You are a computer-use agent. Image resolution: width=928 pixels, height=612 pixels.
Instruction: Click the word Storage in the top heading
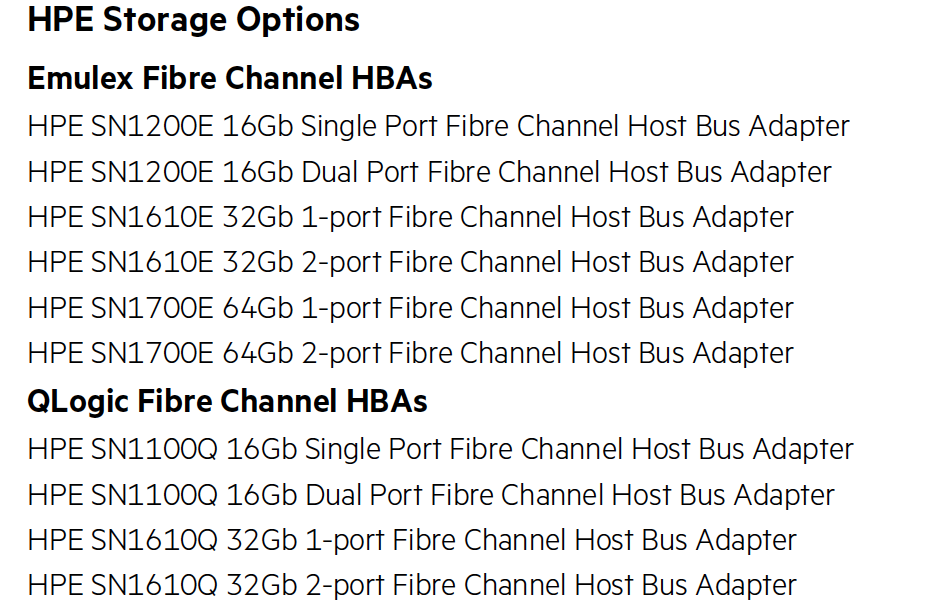pos(165,22)
